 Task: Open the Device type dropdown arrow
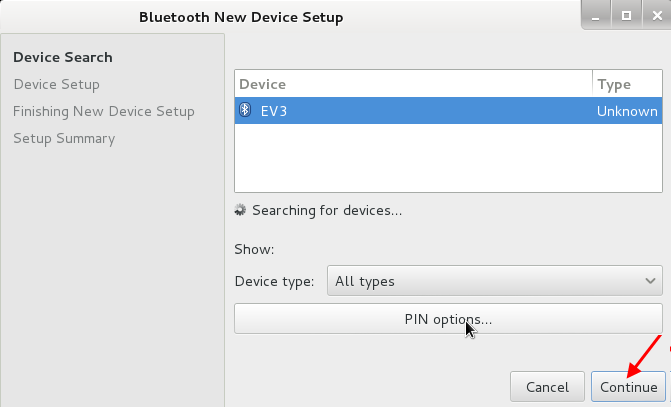click(650, 281)
